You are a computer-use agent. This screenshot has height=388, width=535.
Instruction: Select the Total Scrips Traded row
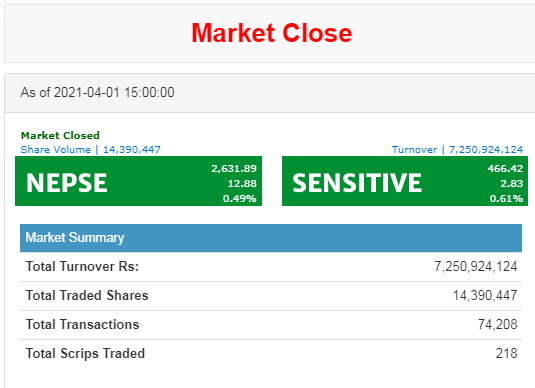(271, 354)
